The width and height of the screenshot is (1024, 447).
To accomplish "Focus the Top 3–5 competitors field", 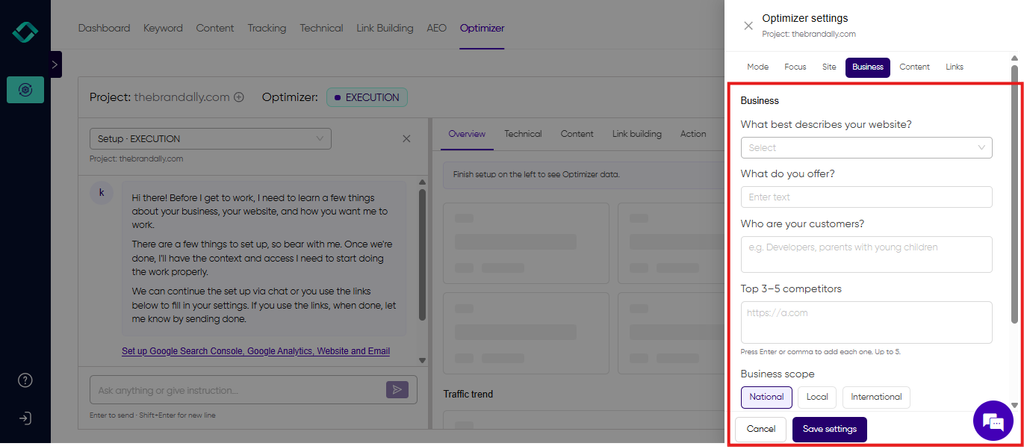I will click(x=867, y=322).
